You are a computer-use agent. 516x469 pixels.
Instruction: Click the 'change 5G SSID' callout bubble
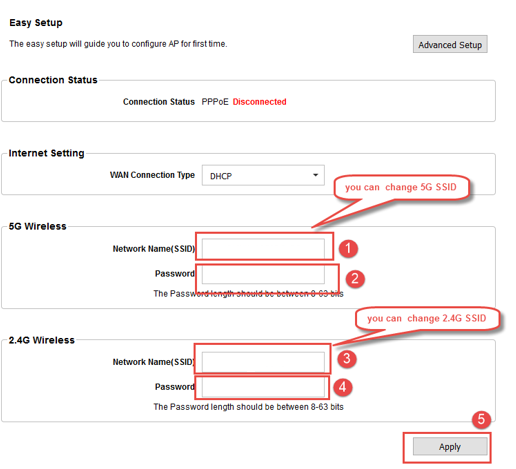pos(401,187)
